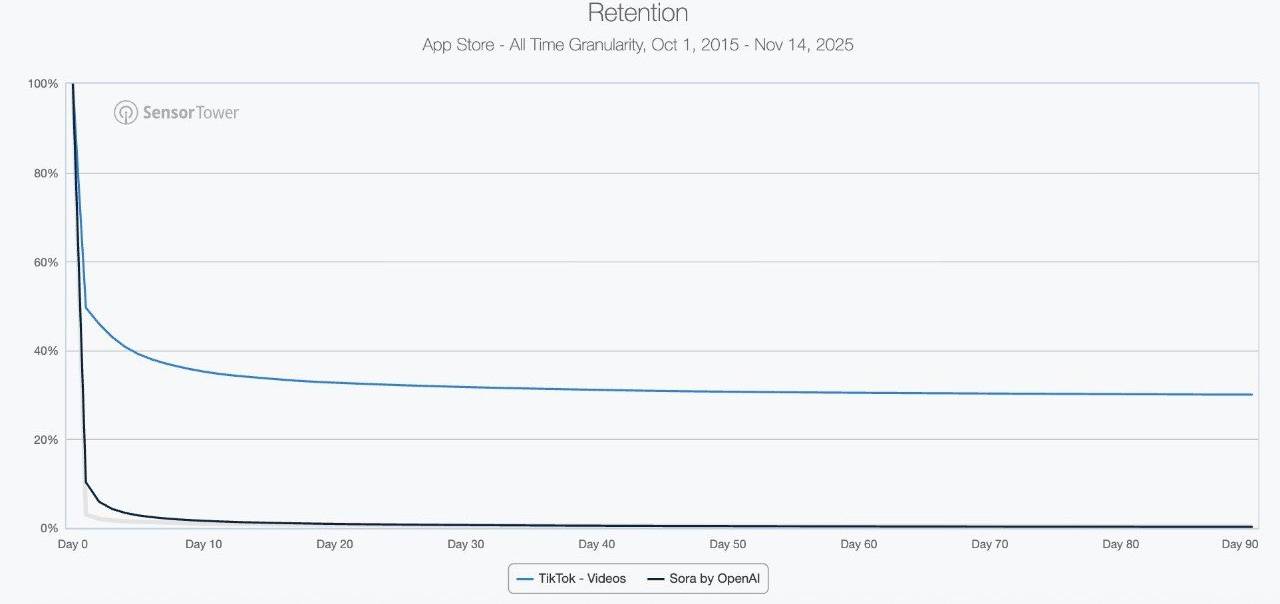This screenshot has height=604, width=1280.
Task: Click the 100% y-axis label
Action: [44, 84]
